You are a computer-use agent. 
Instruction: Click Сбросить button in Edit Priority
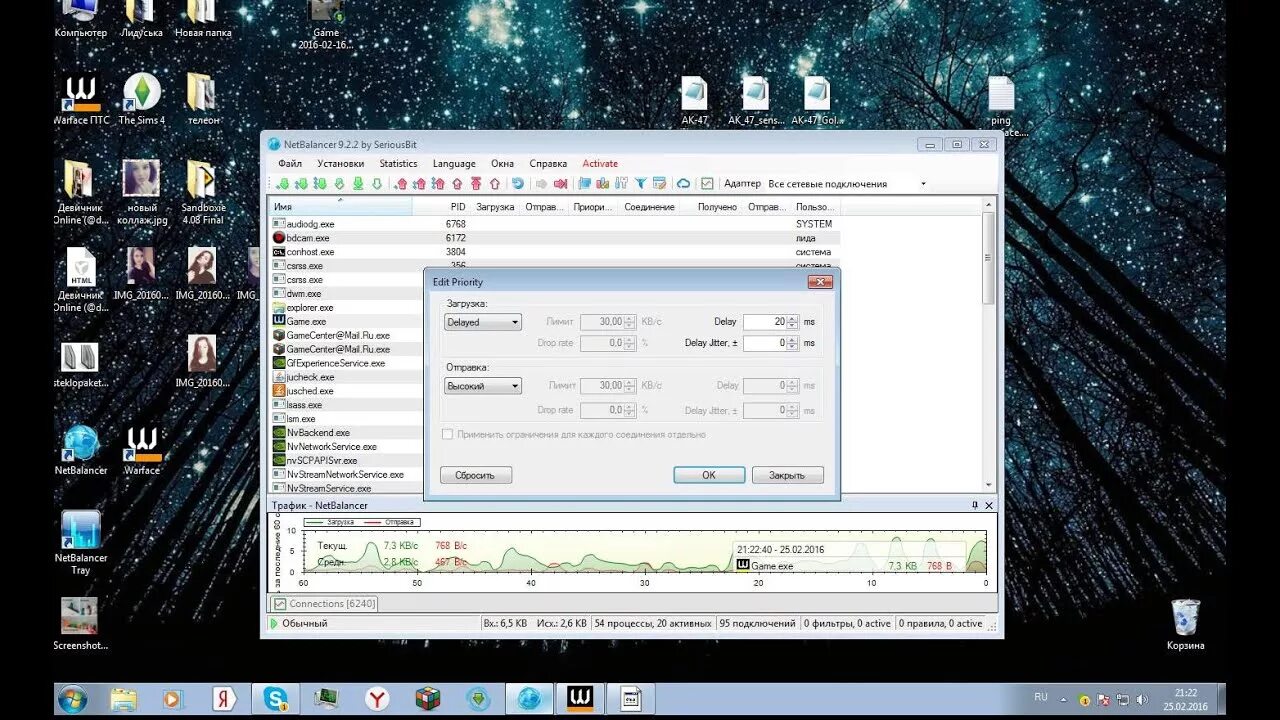click(476, 475)
